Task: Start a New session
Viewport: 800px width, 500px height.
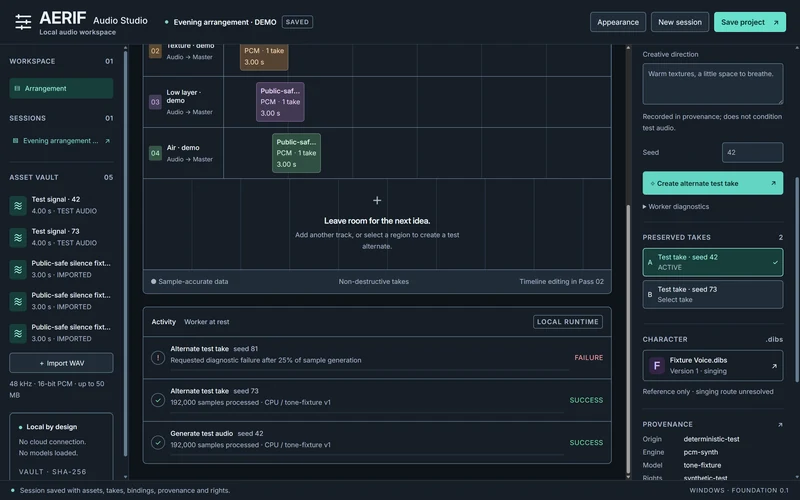Action: point(680,22)
